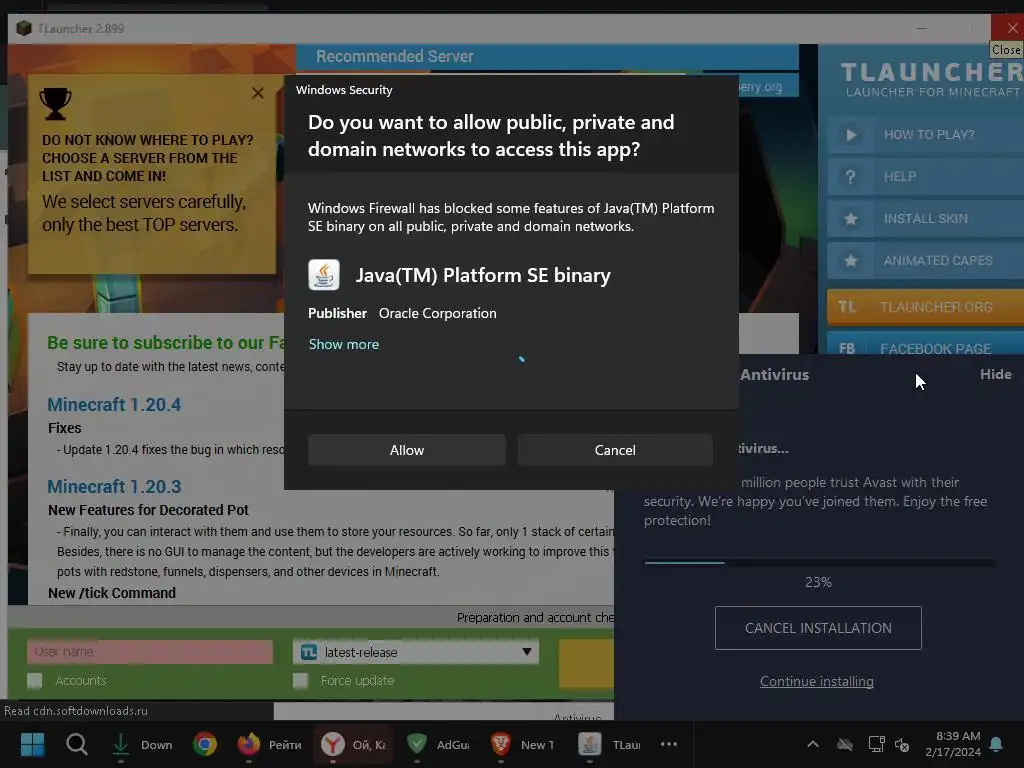
Task: Open Brave browser from taskbar
Action: 522,744
